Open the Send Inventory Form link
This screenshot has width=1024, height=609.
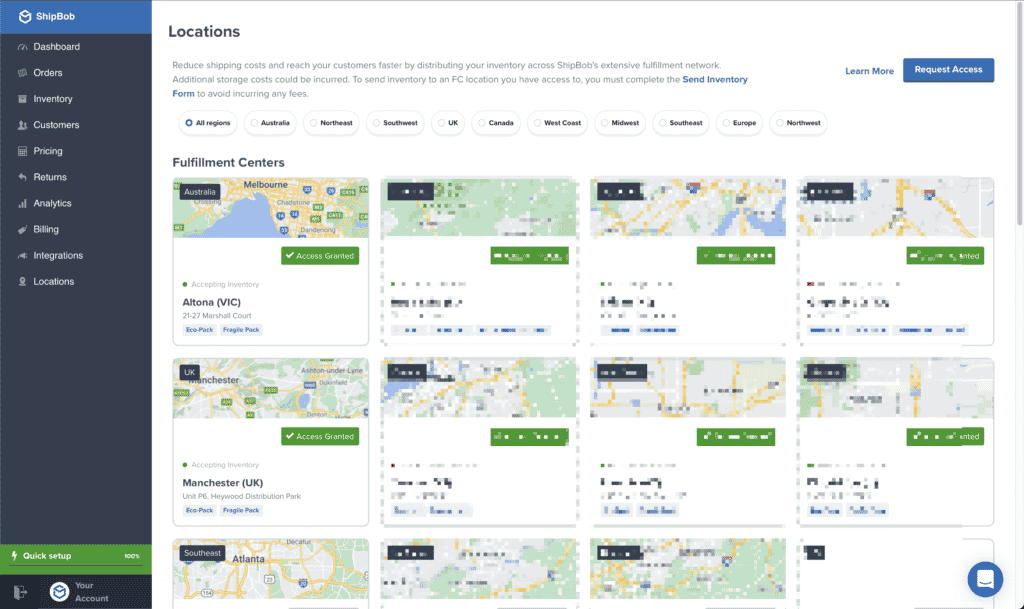tap(715, 80)
